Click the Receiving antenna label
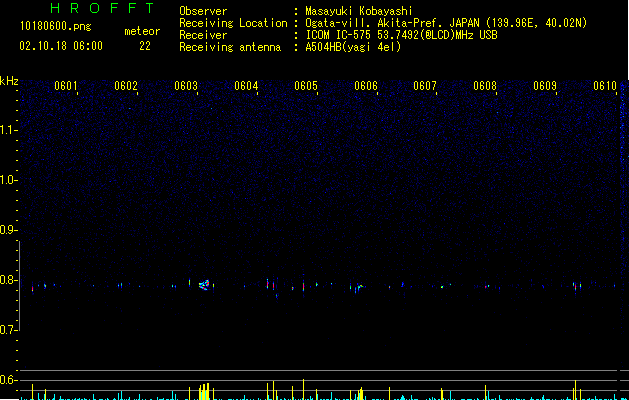 click(x=230, y=47)
